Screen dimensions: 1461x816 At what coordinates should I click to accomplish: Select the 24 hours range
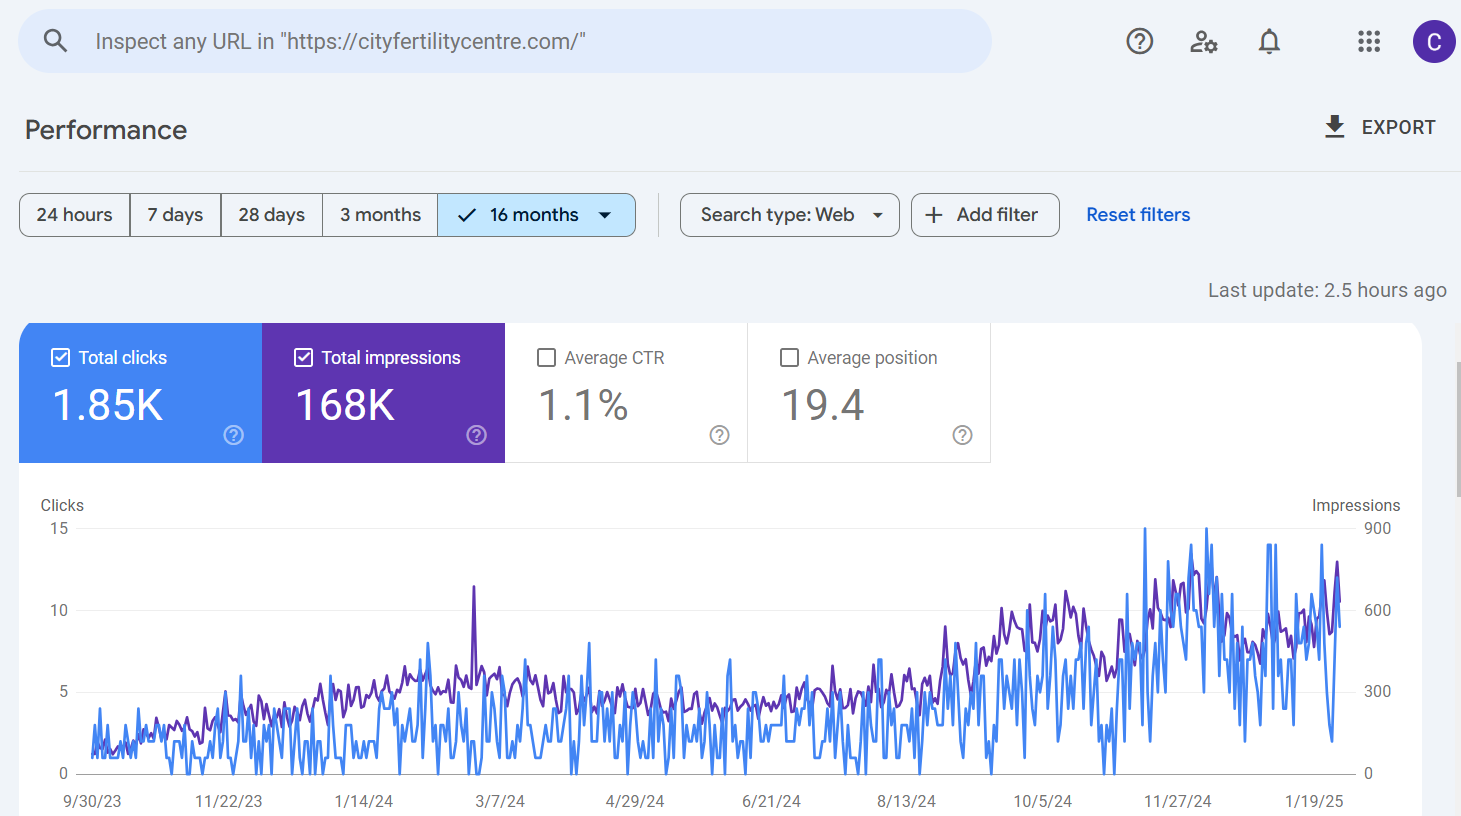(75, 215)
